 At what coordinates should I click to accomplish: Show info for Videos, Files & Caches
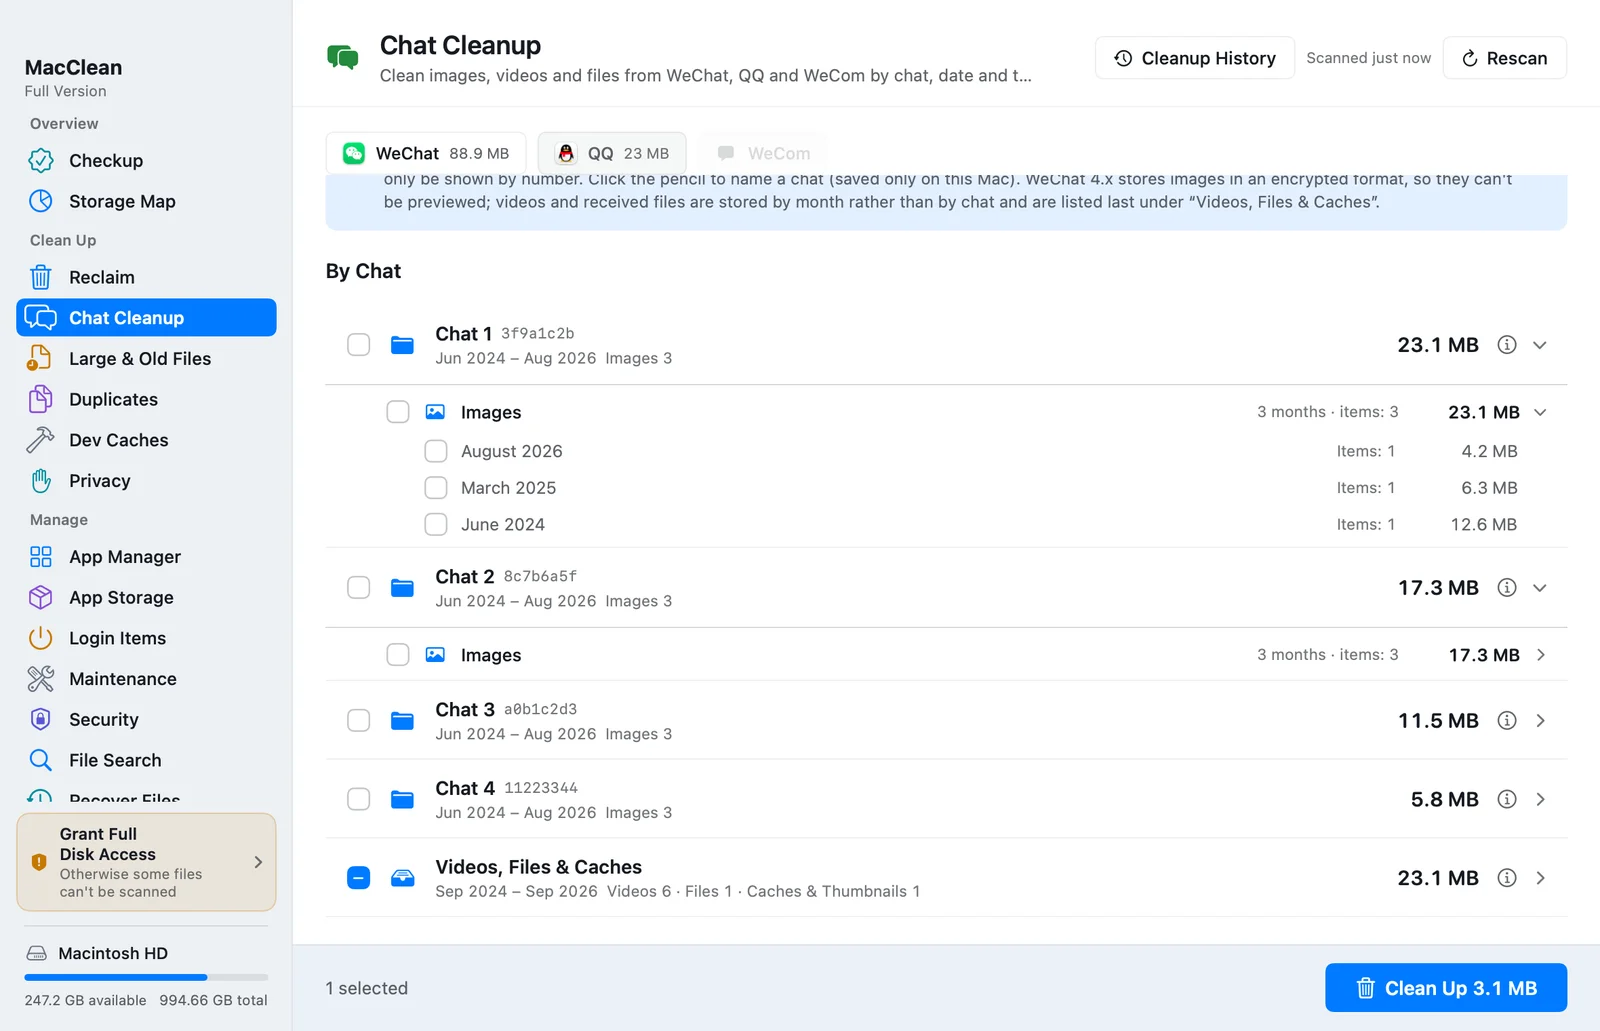click(1507, 878)
